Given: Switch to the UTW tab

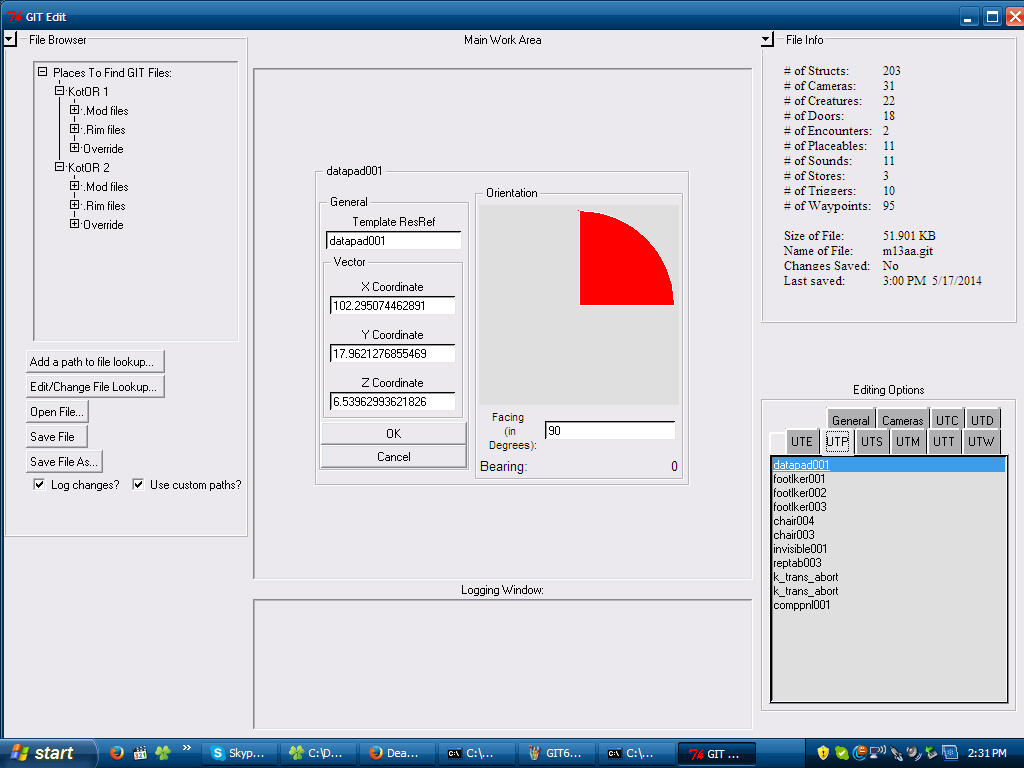Looking at the screenshot, I should click(x=981, y=441).
